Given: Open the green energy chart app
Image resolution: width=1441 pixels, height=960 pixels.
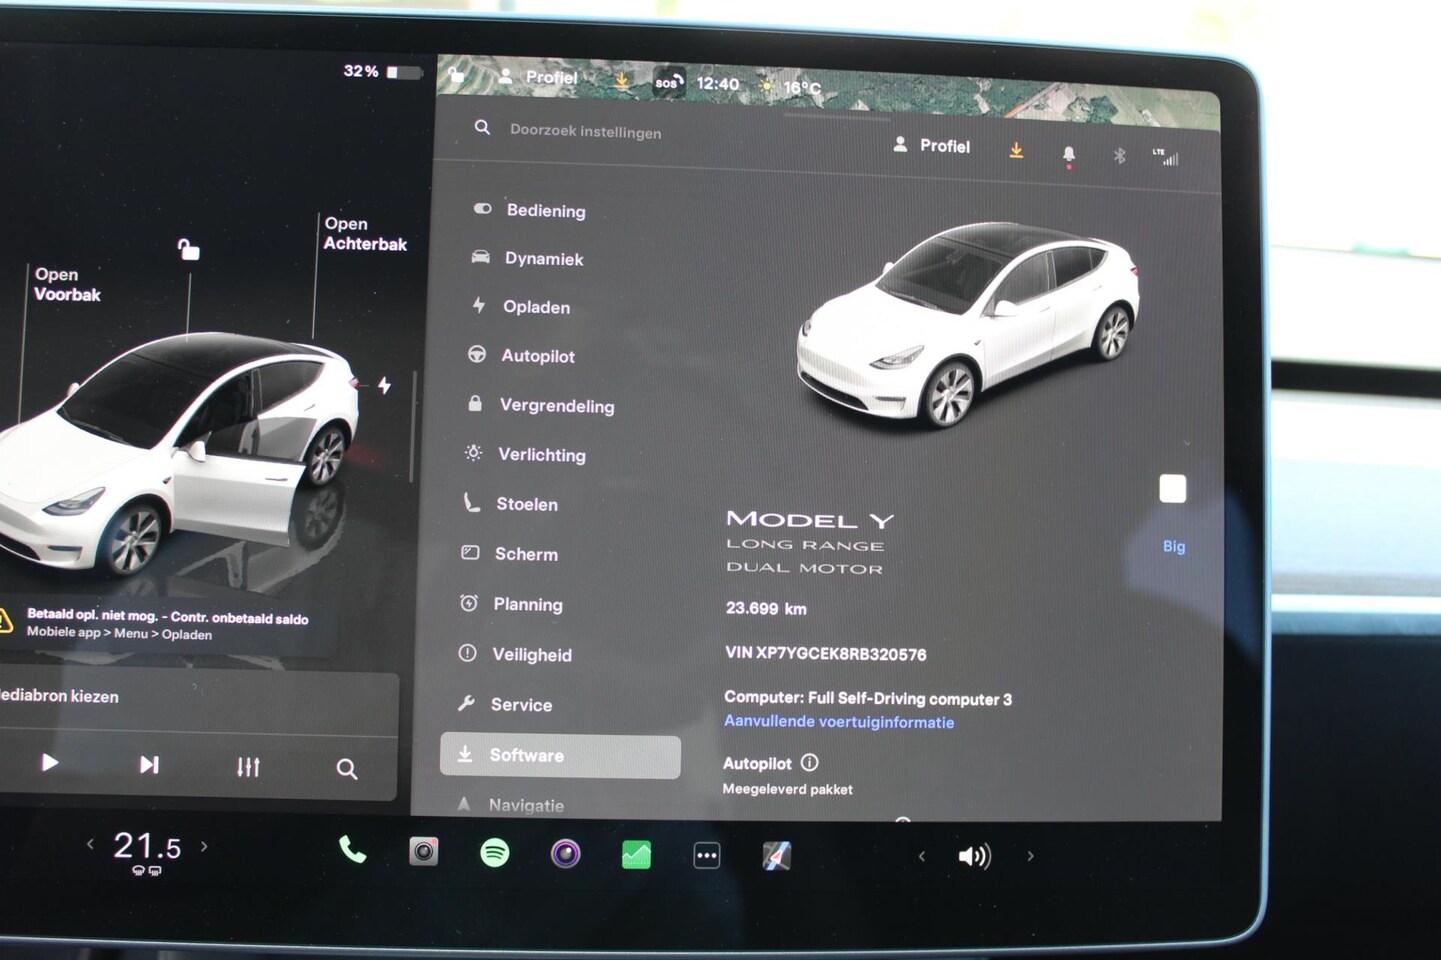Looking at the screenshot, I should point(636,855).
